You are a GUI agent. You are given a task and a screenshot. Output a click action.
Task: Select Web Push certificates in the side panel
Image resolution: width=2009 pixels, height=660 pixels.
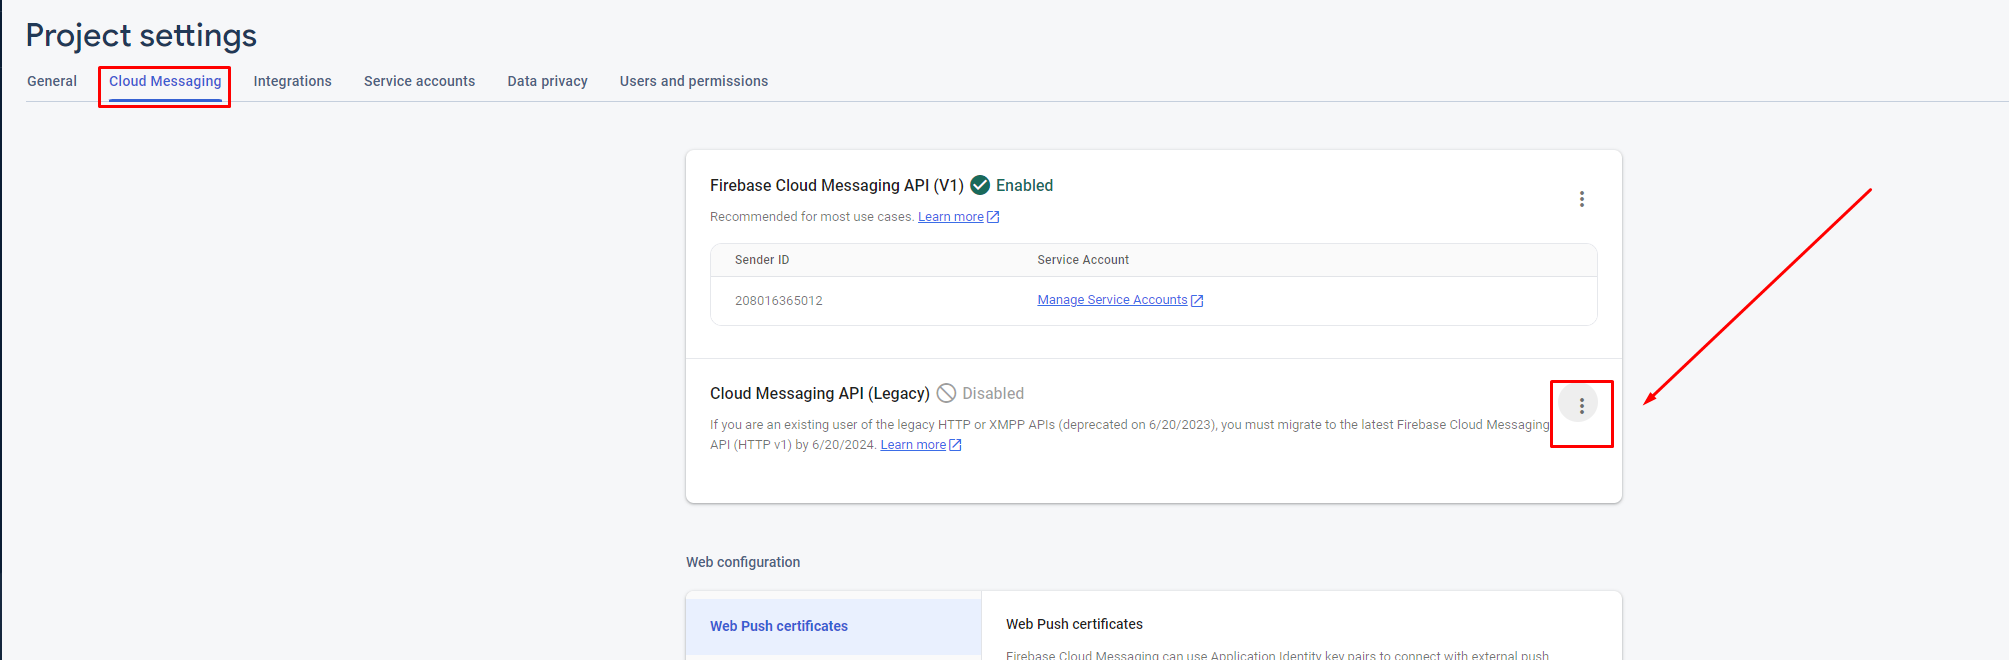pyautogui.click(x=779, y=626)
